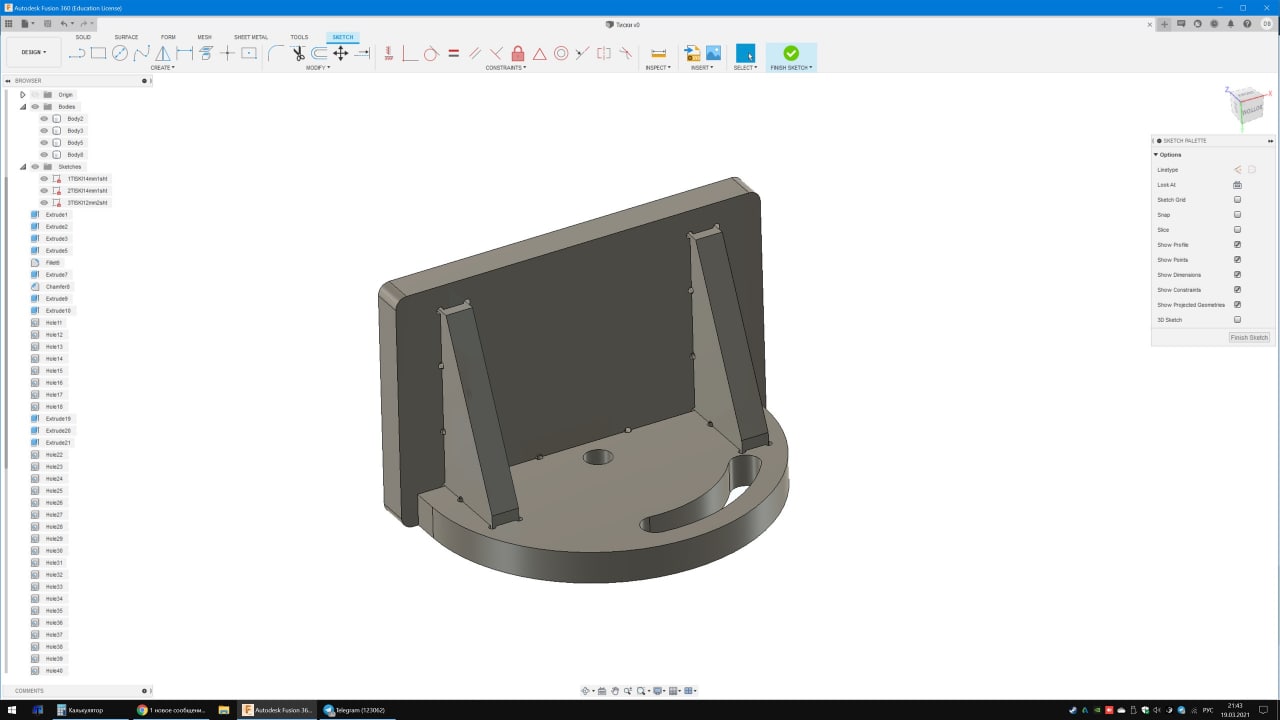Collapse the Options section in Sketch Palette
1280x720 pixels.
click(1156, 155)
